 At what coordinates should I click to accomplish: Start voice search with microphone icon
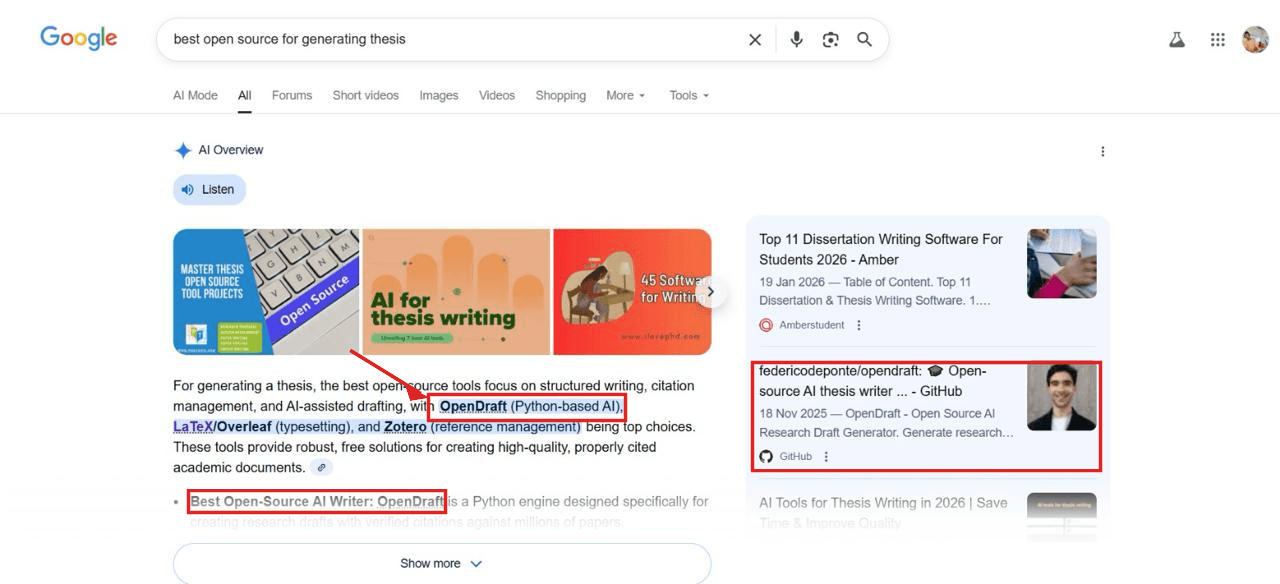[796, 40]
